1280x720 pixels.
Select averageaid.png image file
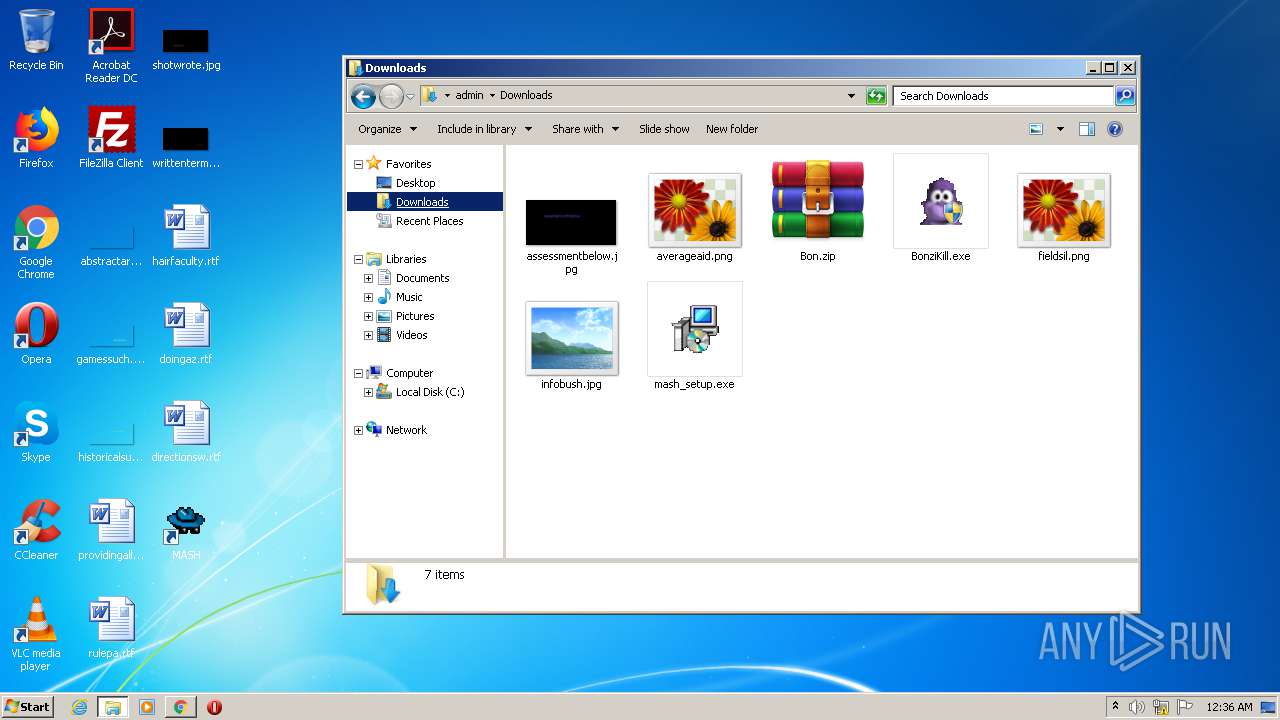coord(694,216)
